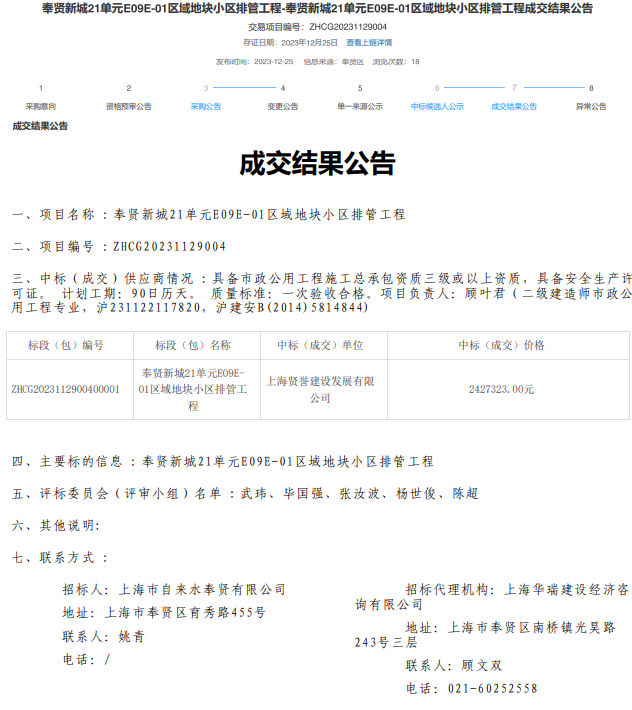Image resolution: width=632 pixels, height=710 pixels.
Task: Click the 中标（成交）价格 column header
Action: tap(501, 345)
